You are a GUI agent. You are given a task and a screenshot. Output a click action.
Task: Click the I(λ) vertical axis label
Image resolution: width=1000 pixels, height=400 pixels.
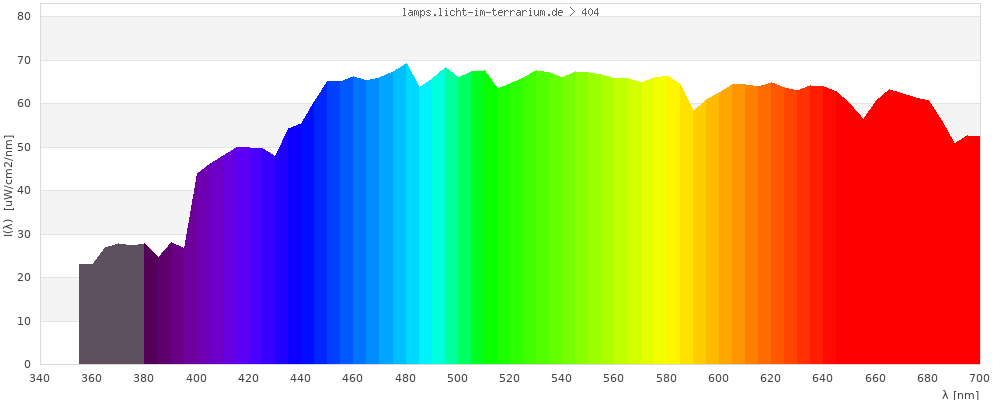[x=9, y=190]
